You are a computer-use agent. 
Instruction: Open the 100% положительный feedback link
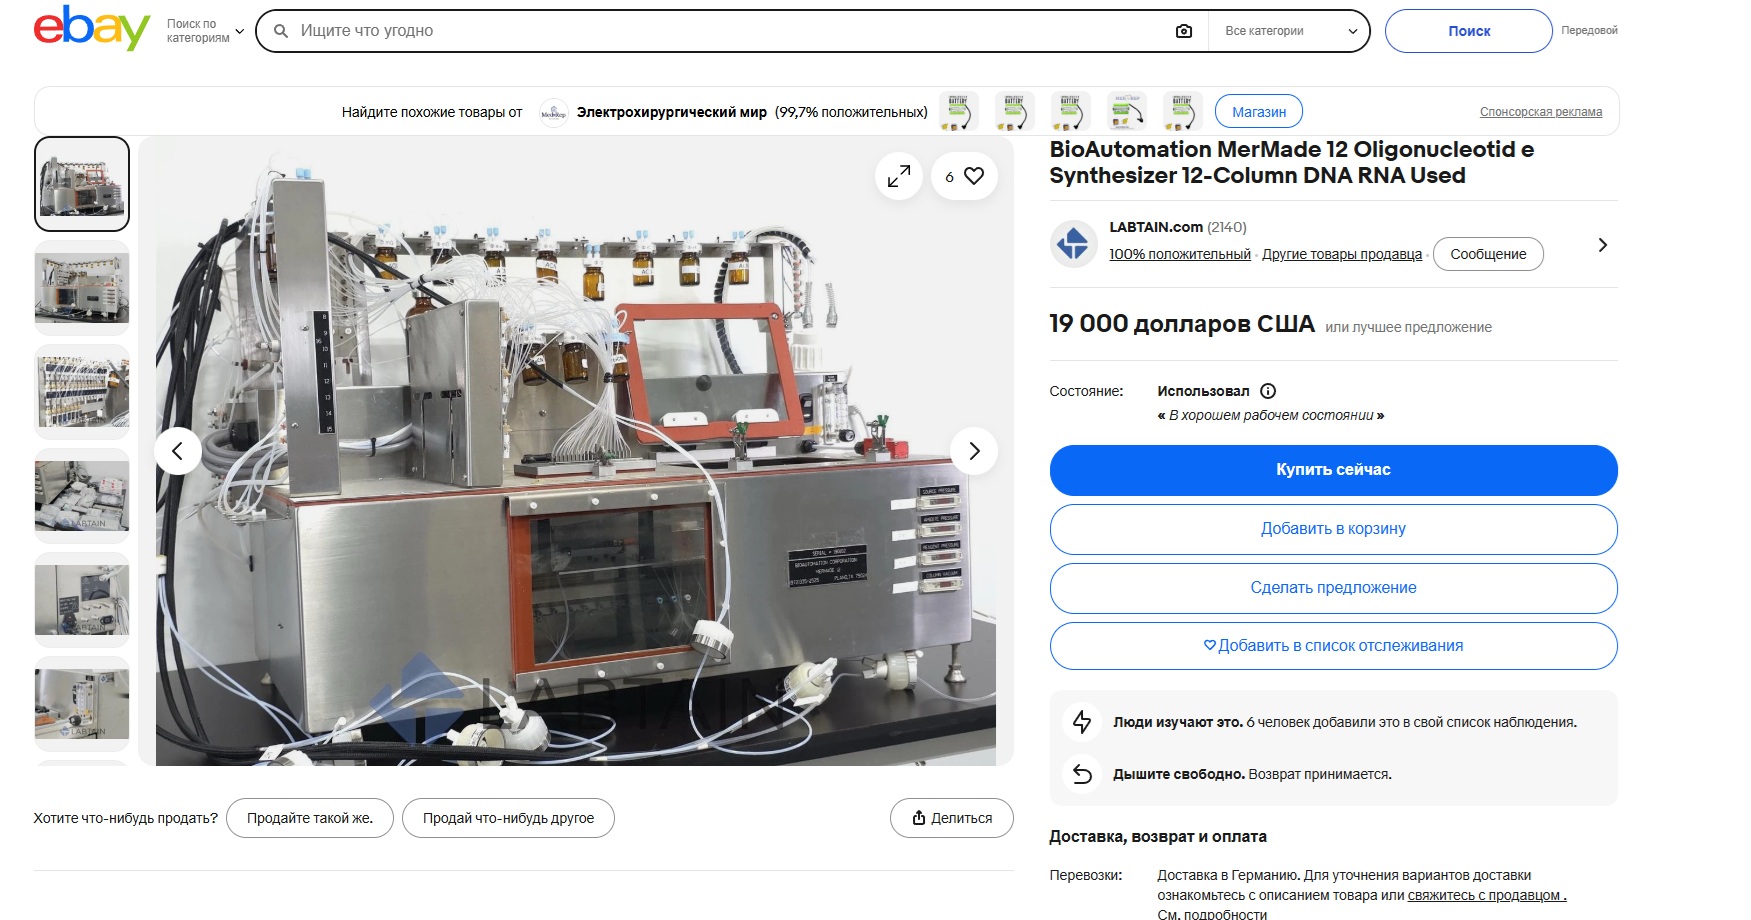pos(1180,254)
